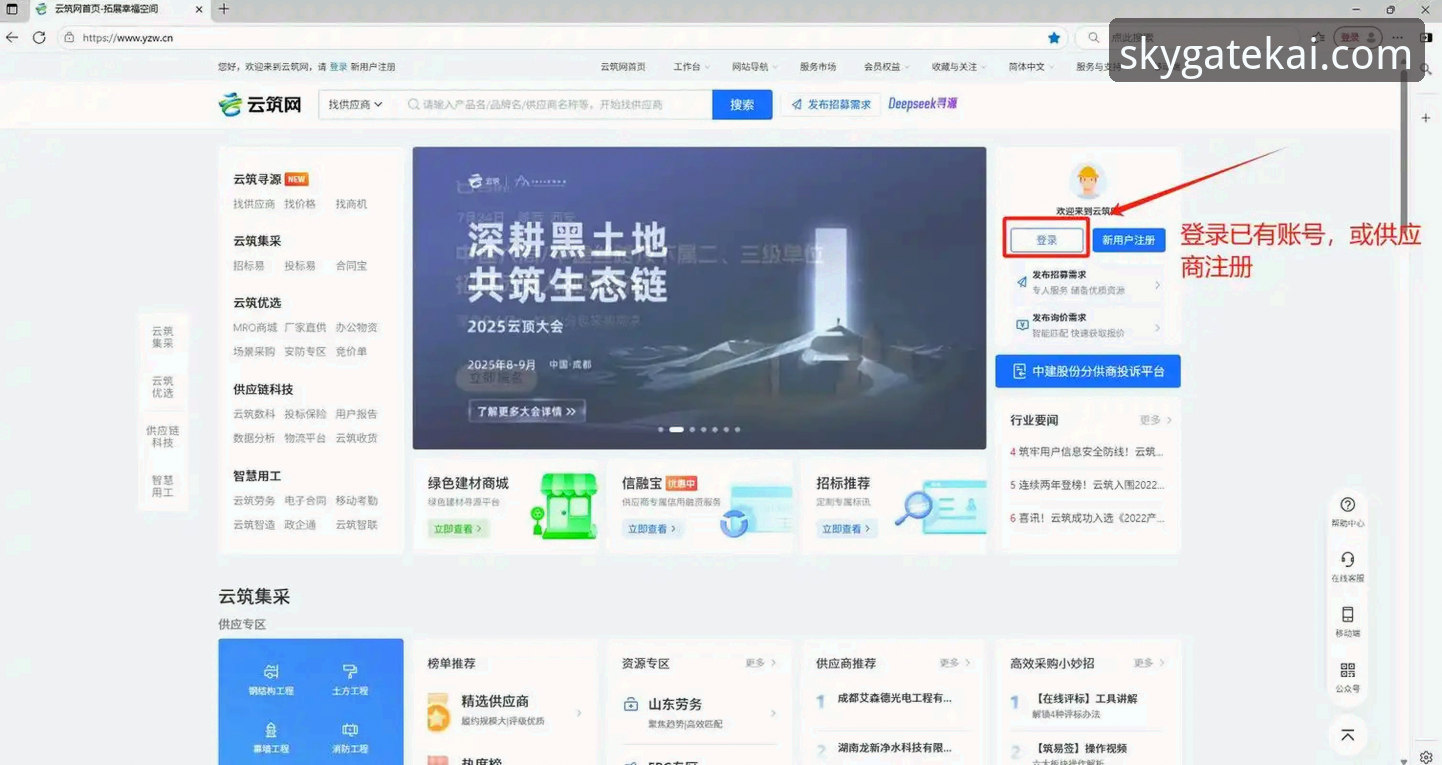This screenshot has height=765, width=1442.
Task: Click the 山东劳务 briefcase icon
Action: pos(631,704)
